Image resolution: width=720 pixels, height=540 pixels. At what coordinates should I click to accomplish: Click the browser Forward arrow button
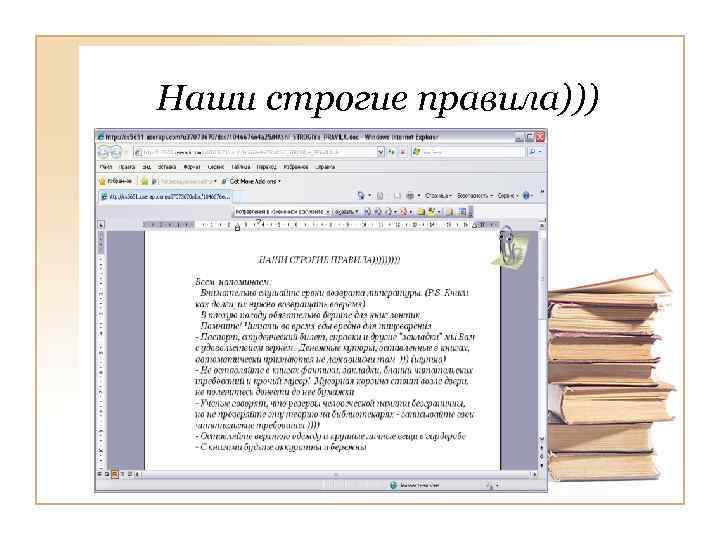[115, 152]
